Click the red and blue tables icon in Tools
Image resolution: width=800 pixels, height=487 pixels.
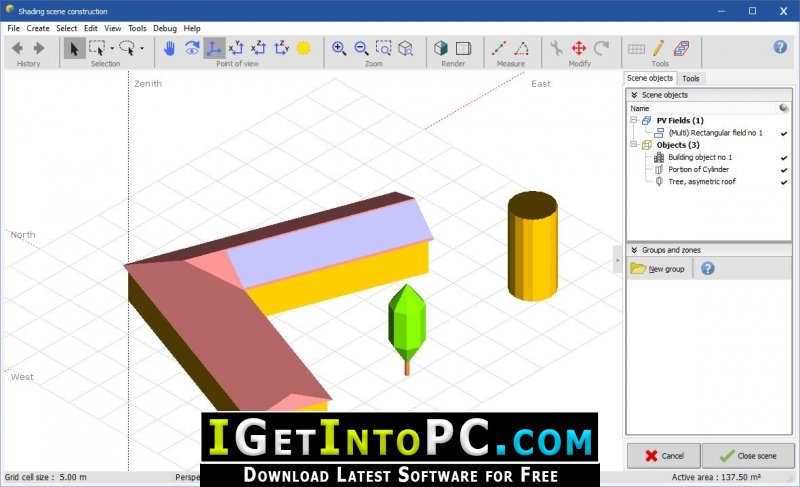point(682,48)
